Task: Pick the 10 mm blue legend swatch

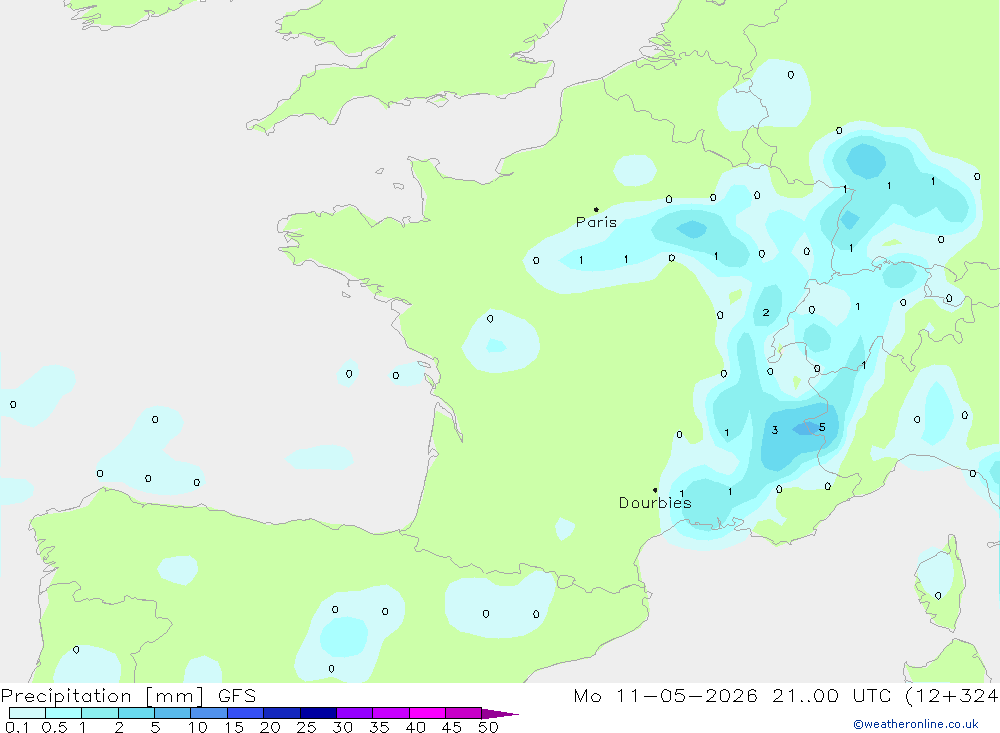Action: [x=209, y=713]
